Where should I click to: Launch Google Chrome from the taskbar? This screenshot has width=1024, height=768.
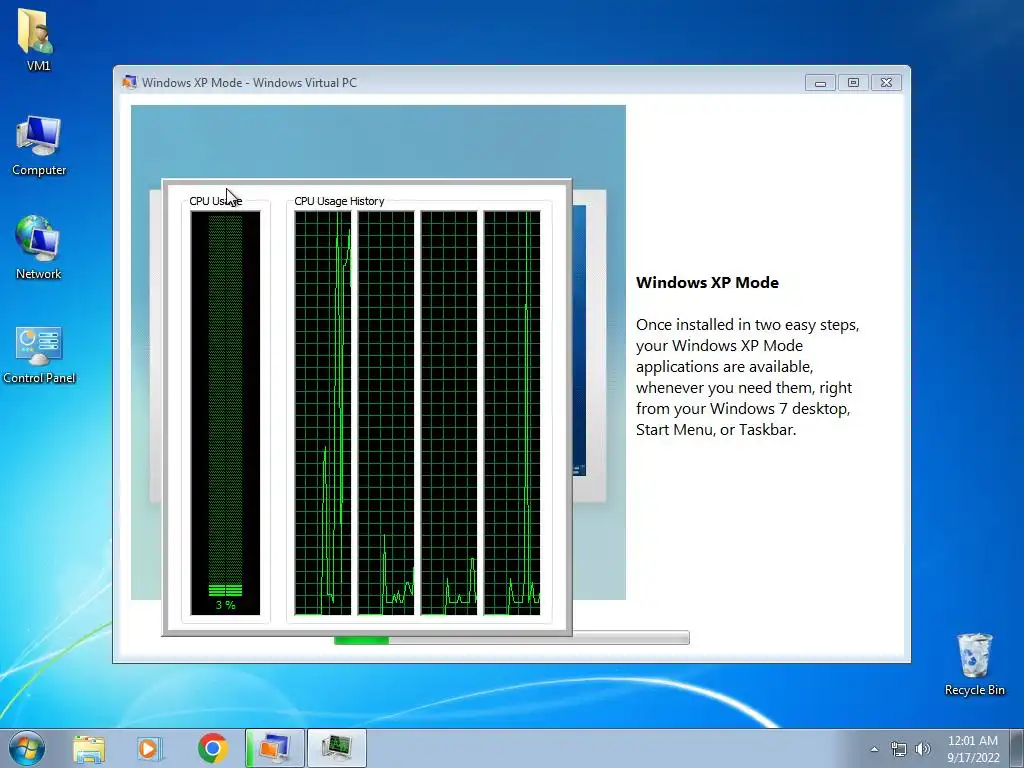pos(212,748)
